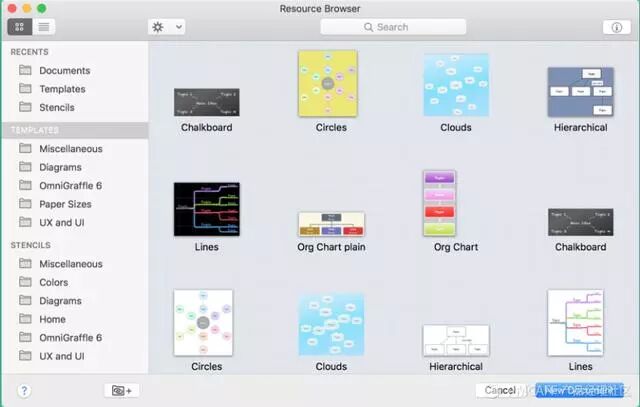Choose the white Hierarchical template
The height and width of the screenshot is (407, 640).
[x=456, y=340]
